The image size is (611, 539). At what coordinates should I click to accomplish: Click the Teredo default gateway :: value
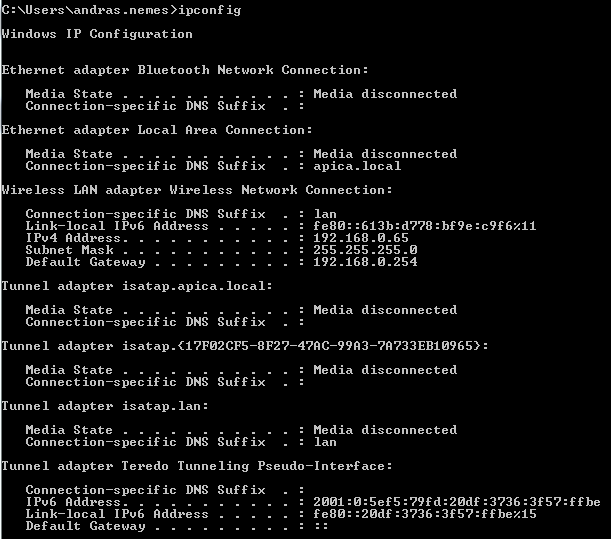321,526
